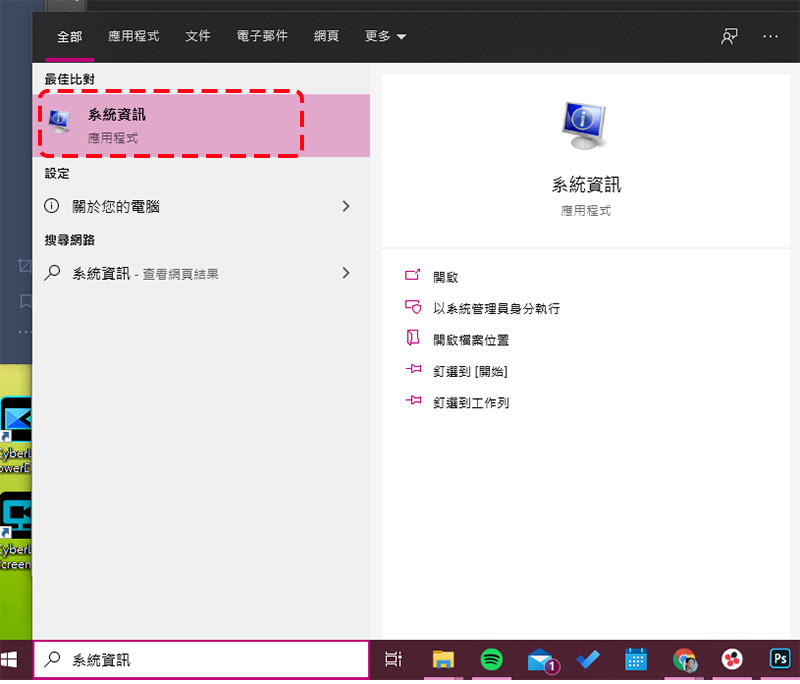Screen dimensions: 800x684
Task: Open the Calendar app in the taskbar
Action: (636, 660)
